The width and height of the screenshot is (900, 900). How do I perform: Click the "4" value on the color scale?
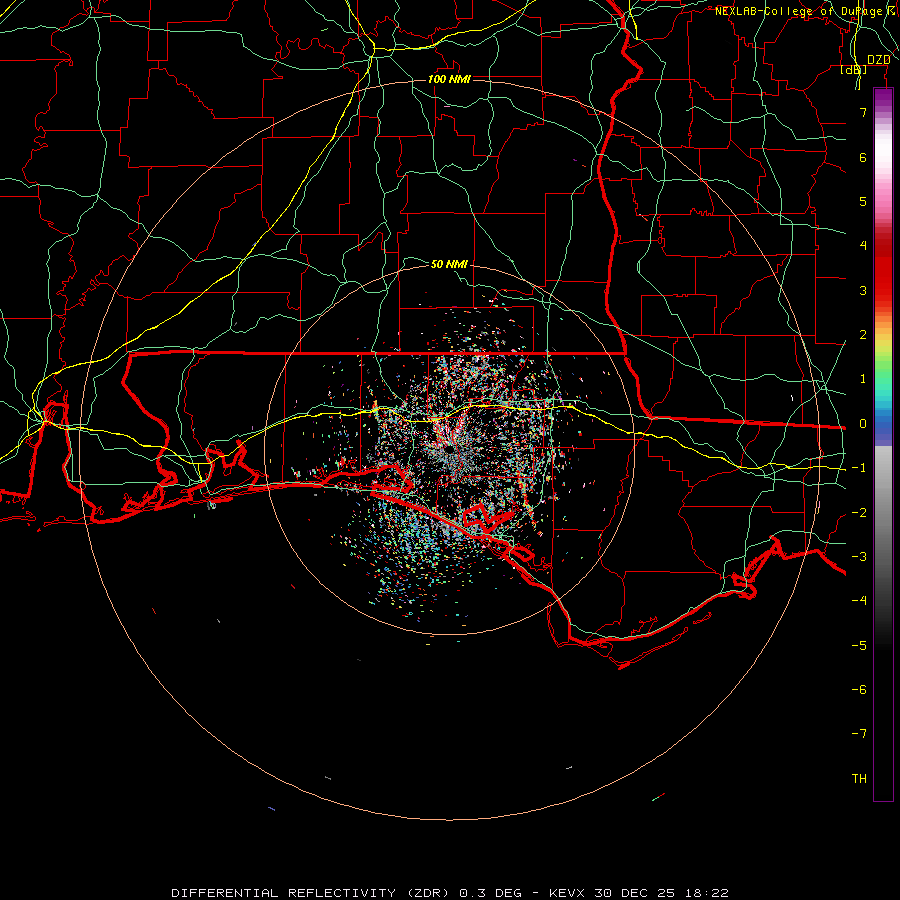(x=863, y=246)
